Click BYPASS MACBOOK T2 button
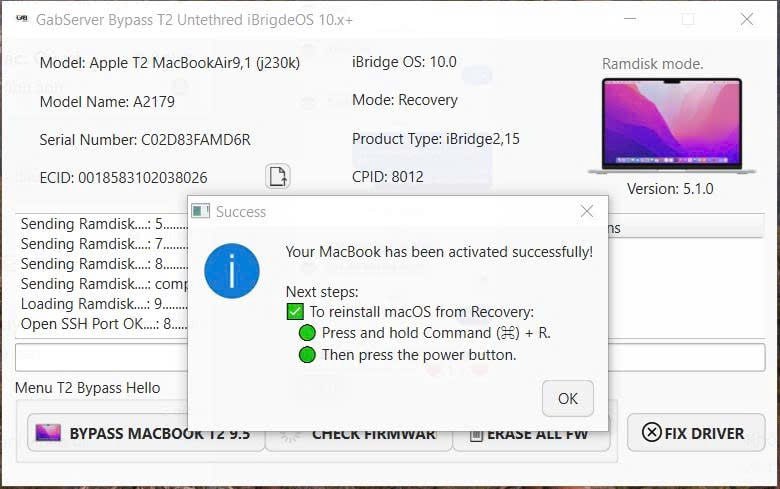 (x=146, y=432)
